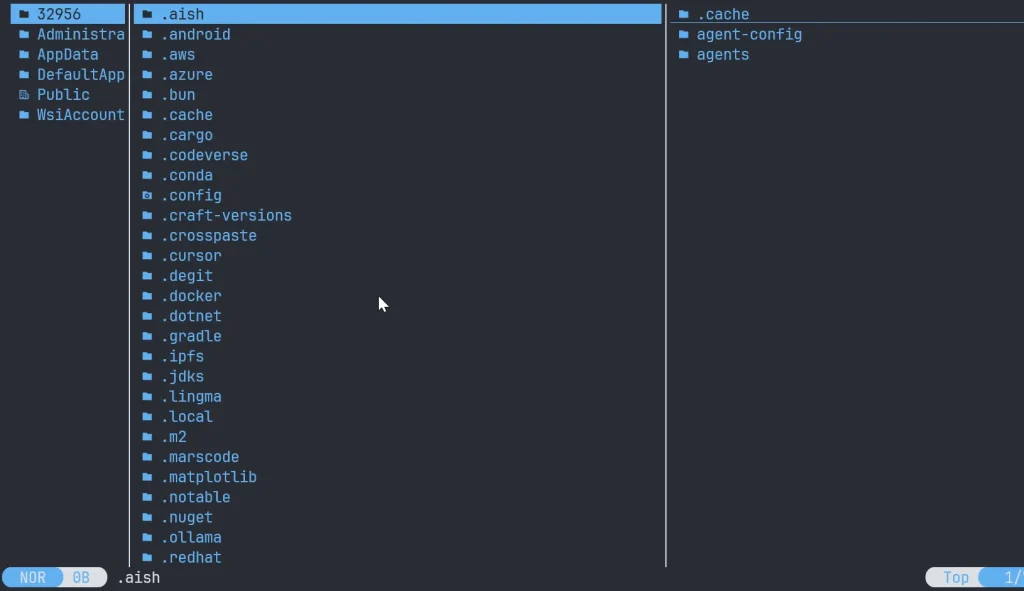1024x591 pixels.
Task: Click the Top position indicator in the status bar
Action: [x=955, y=578]
